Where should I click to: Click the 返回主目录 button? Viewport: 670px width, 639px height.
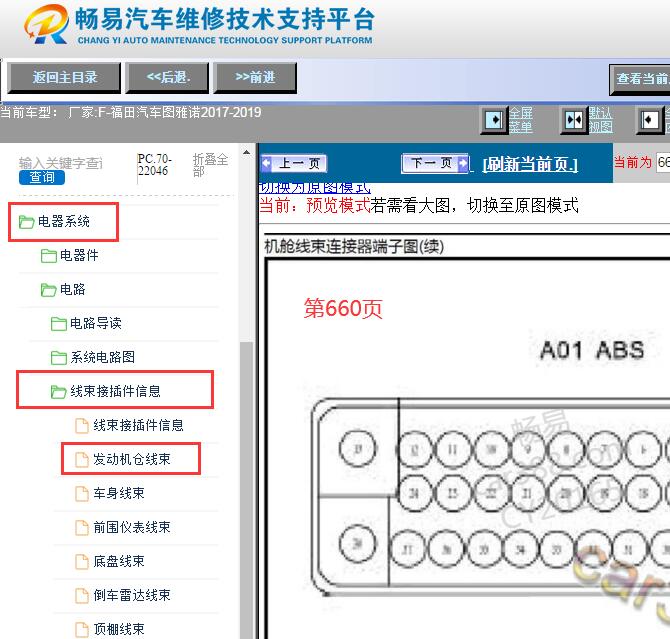64,77
